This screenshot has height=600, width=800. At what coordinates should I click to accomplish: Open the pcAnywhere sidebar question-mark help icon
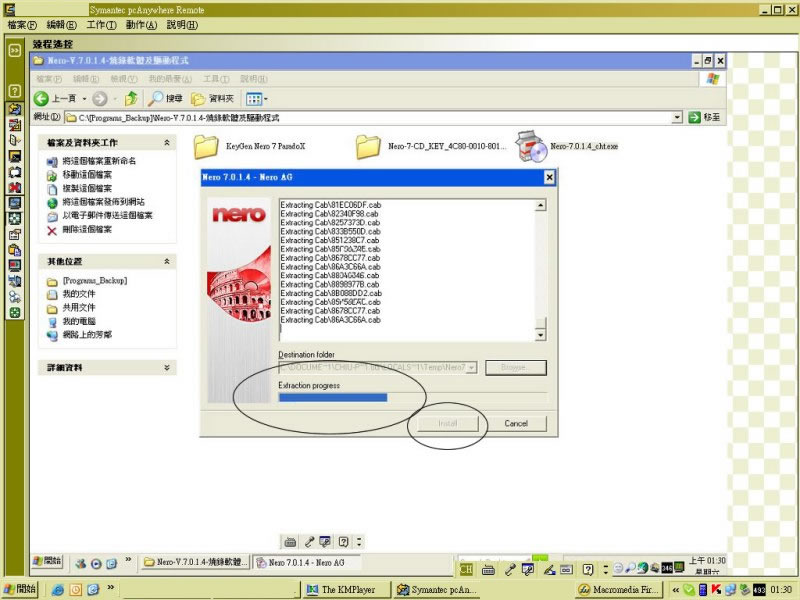point(14,91)
